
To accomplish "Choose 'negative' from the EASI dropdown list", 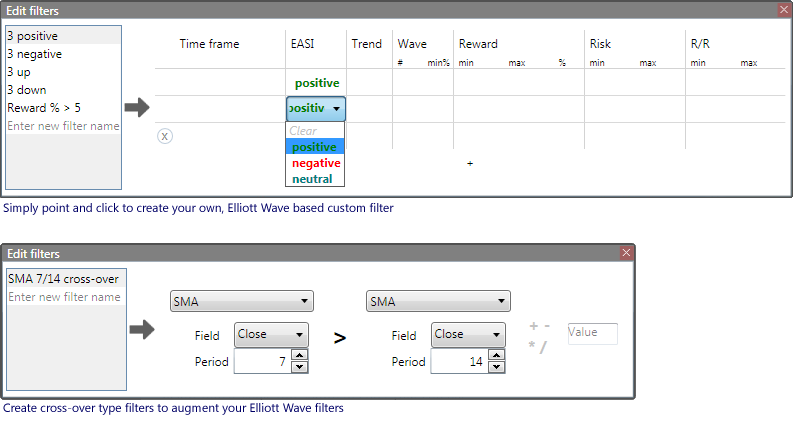I will (x=316, y=163).
